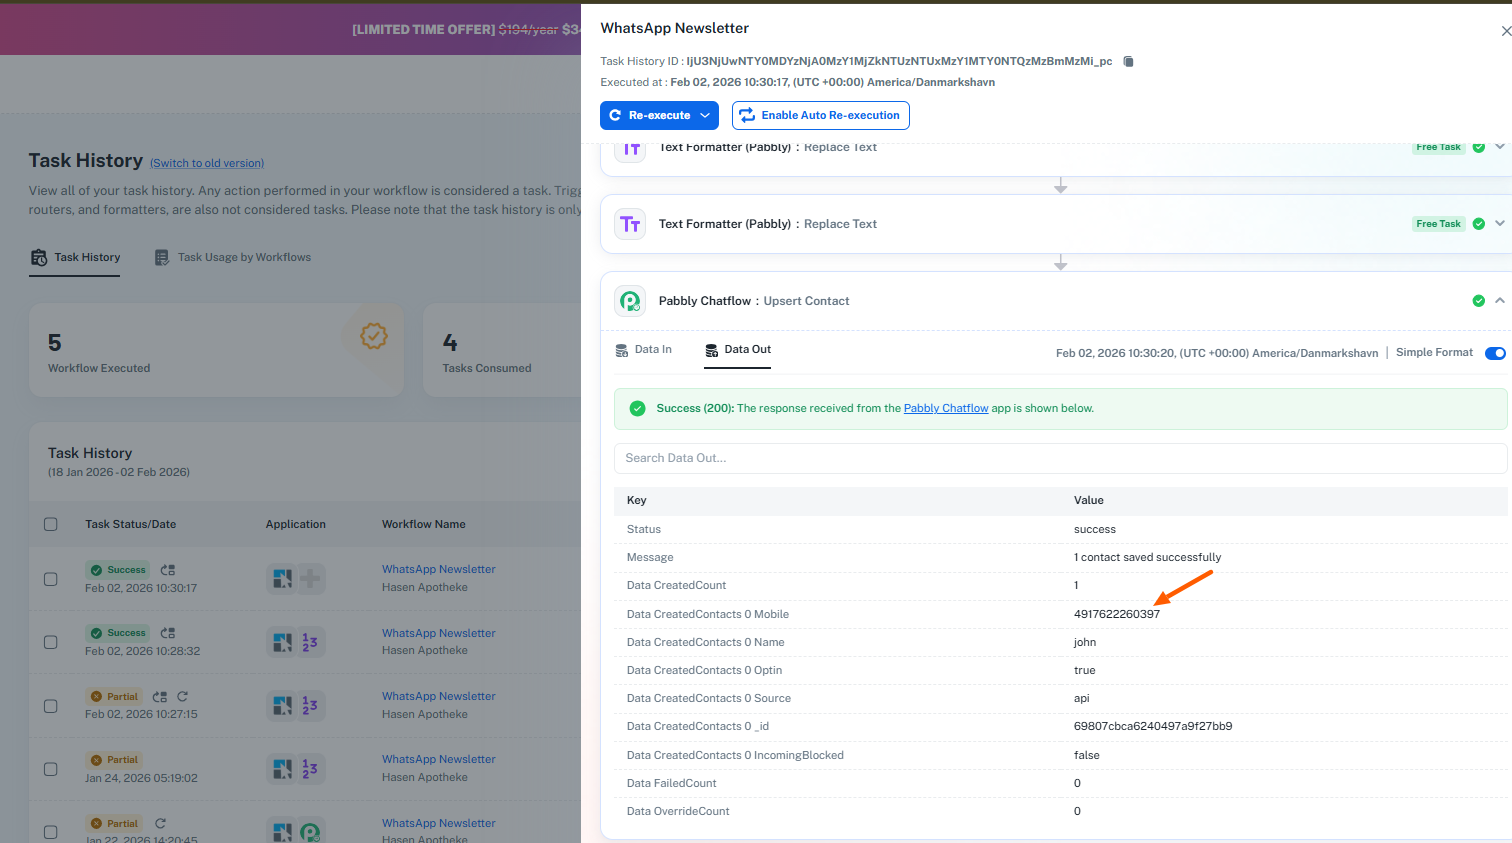
Task: Click the green success check on Pabbly Chatflow step
Action: pos(1478,301)
